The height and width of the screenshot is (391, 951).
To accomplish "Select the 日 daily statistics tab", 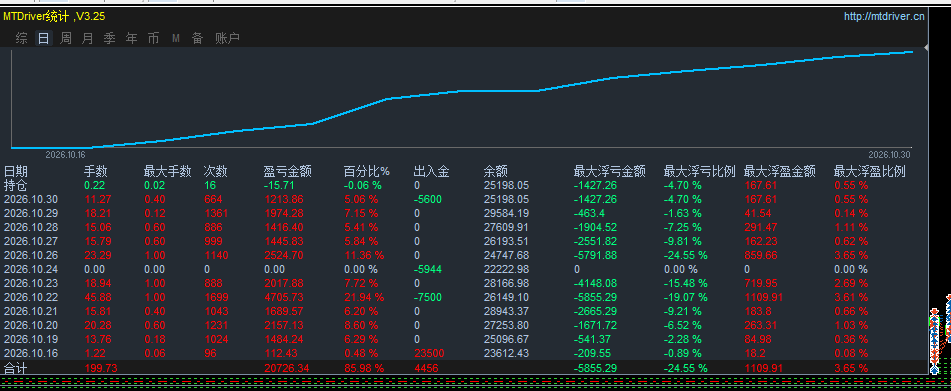I will (x=44, y=39).
